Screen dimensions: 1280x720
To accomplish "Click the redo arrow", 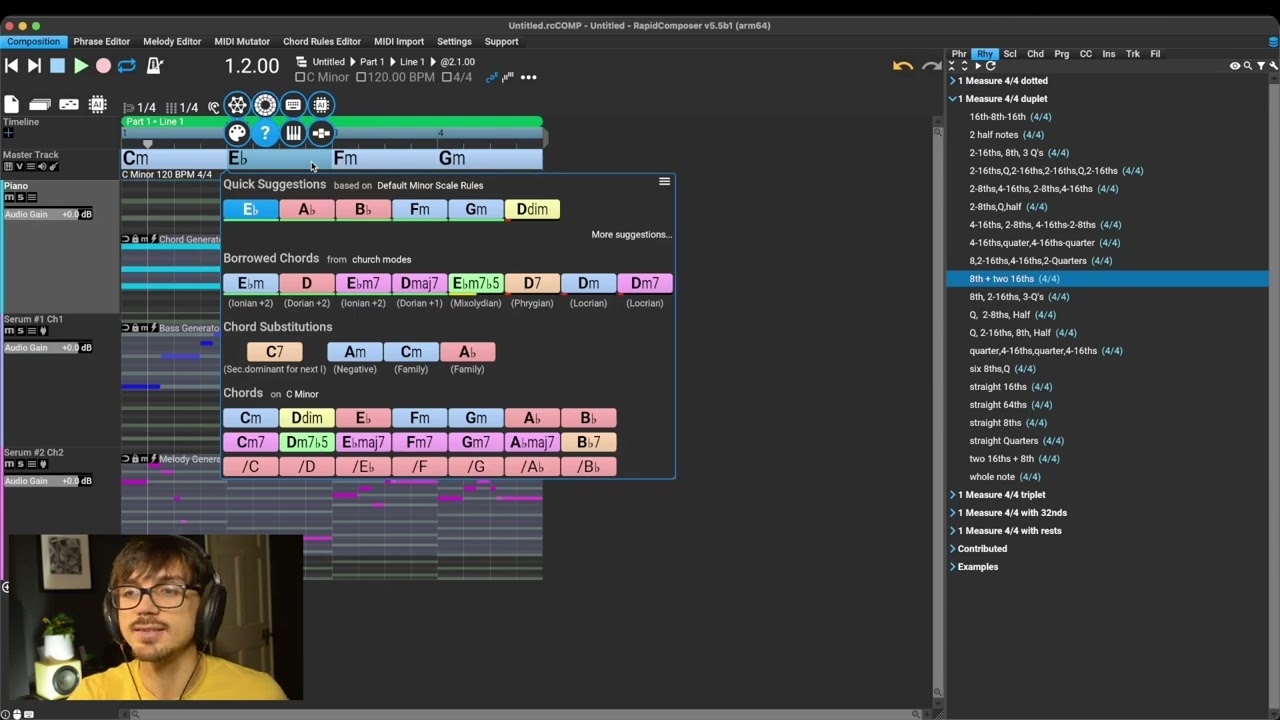I will click(931, 66).
